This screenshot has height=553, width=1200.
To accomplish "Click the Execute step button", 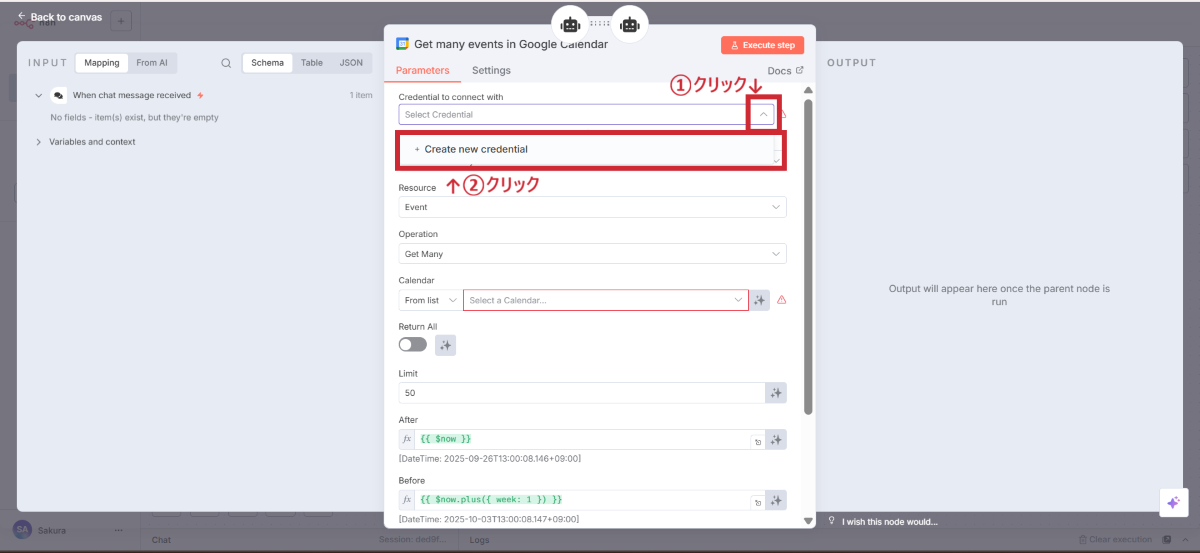I will click(762, 45).
